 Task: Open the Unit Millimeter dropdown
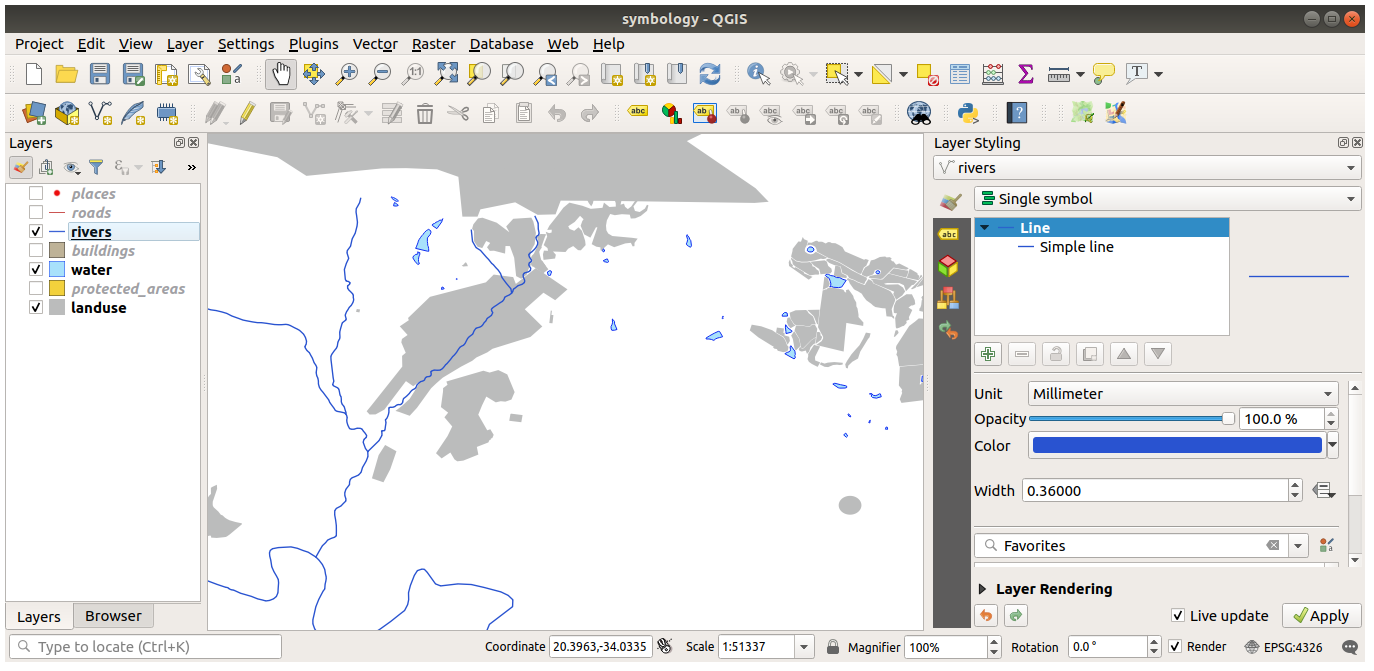click(x=1183, y=393)
